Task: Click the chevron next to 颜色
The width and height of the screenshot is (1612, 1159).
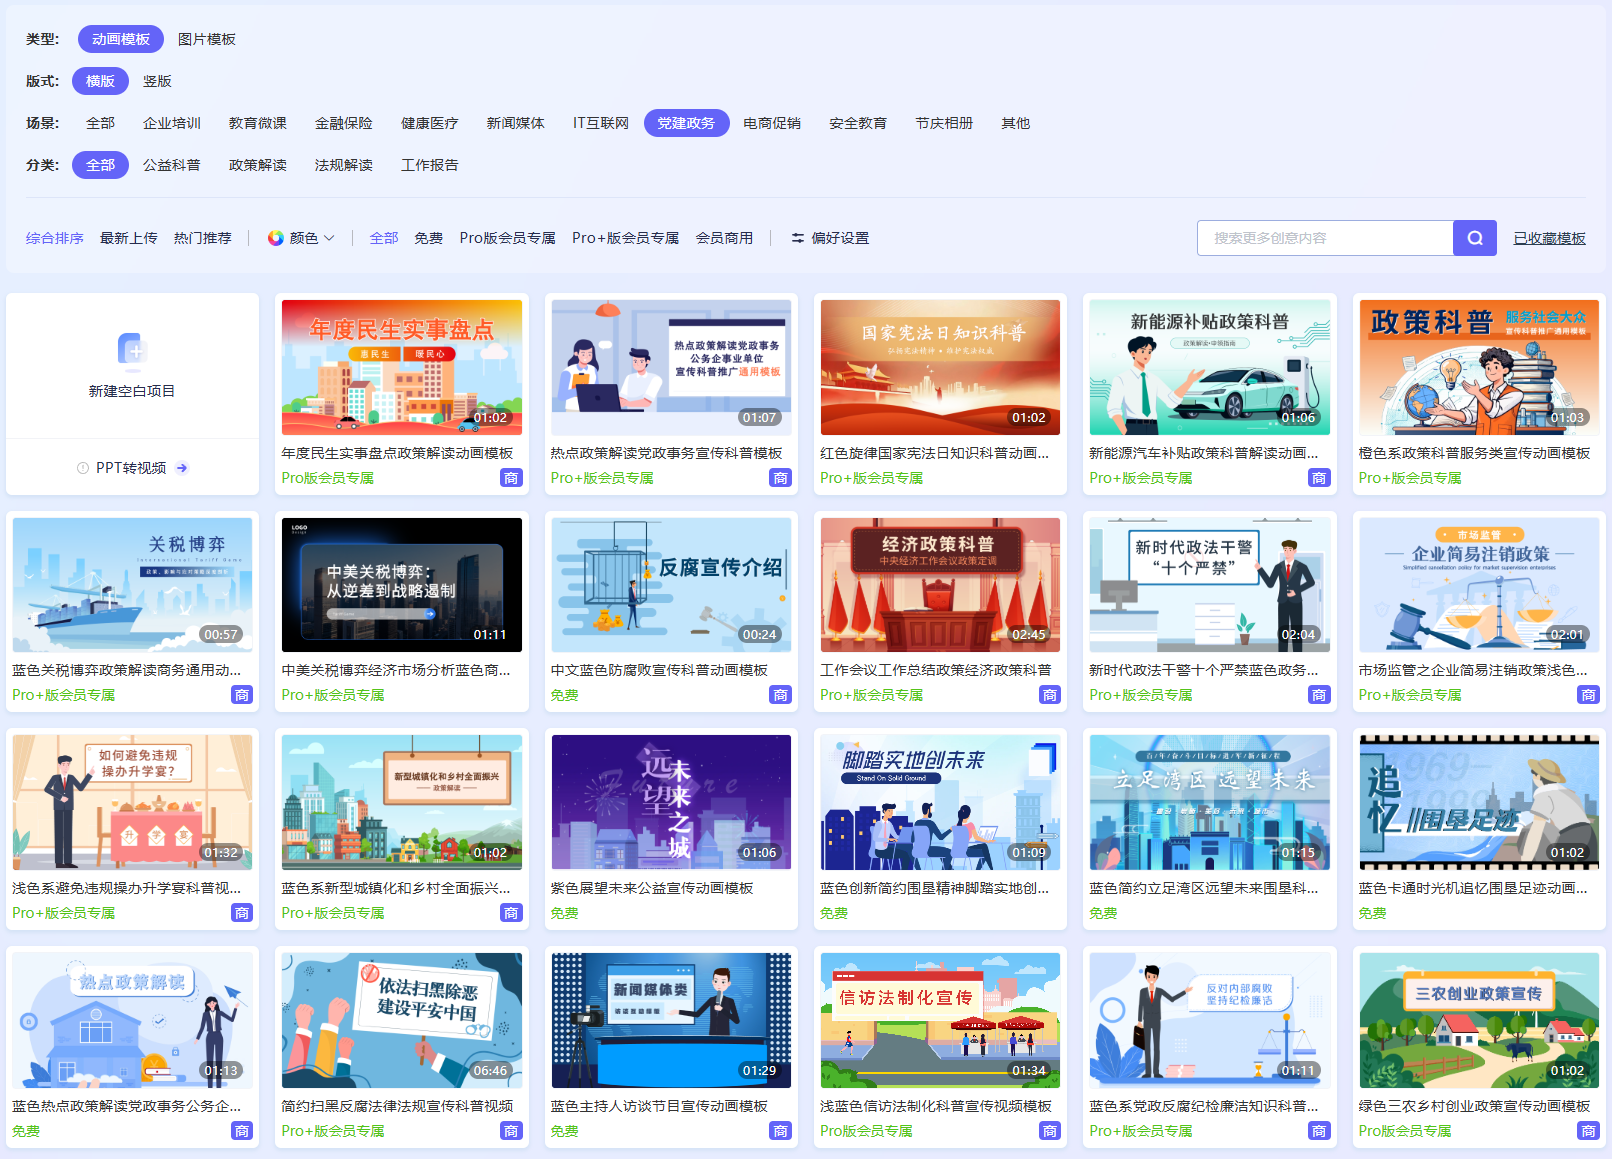Action: [329, 238]
